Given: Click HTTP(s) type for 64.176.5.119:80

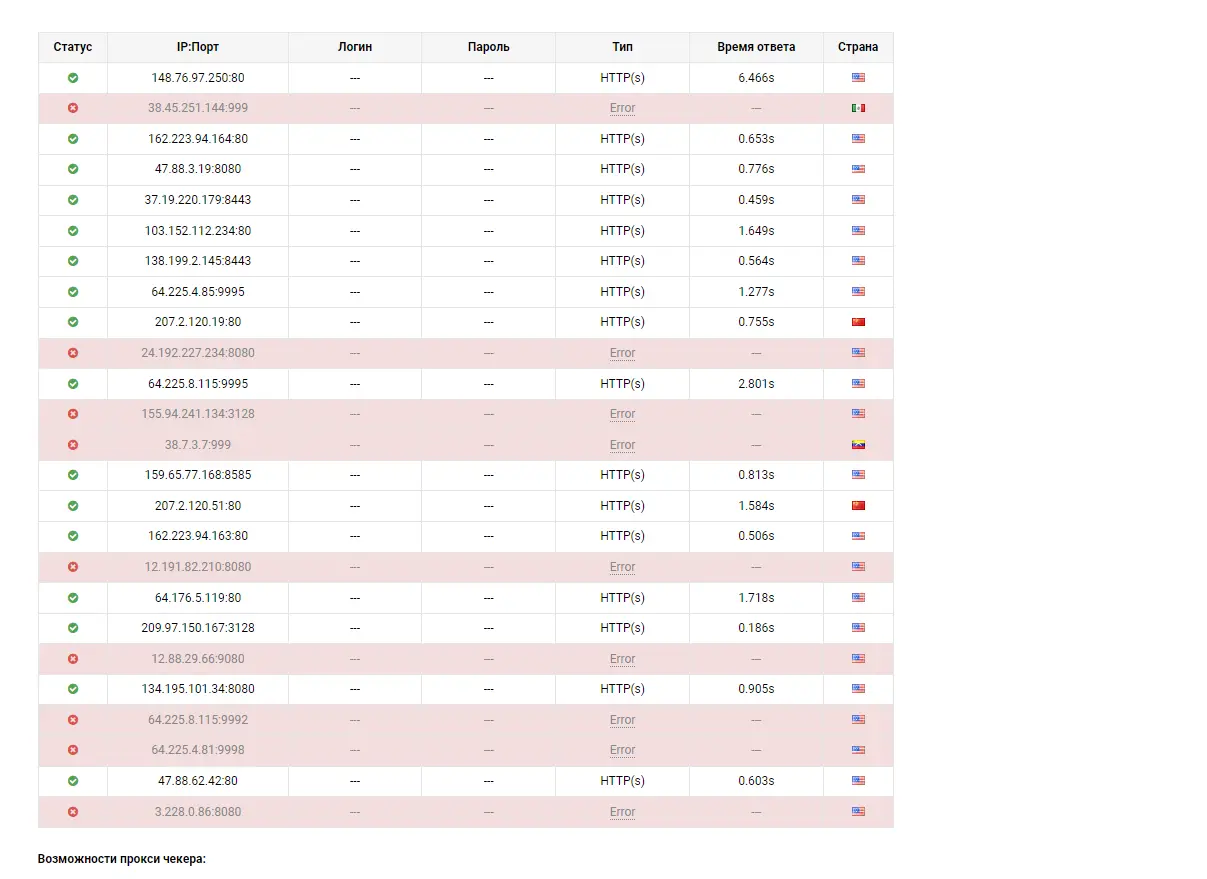Looking at the screenshot, I should (x=622, y=598).
